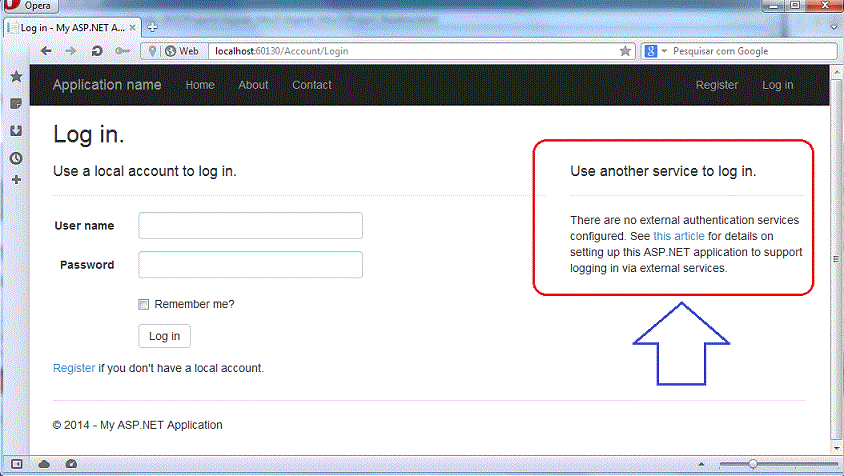Image resolution: width=844 pixels, height=476 pixels.
Task: Close the Log in browser tab
Action: click(x=132, y=27)
